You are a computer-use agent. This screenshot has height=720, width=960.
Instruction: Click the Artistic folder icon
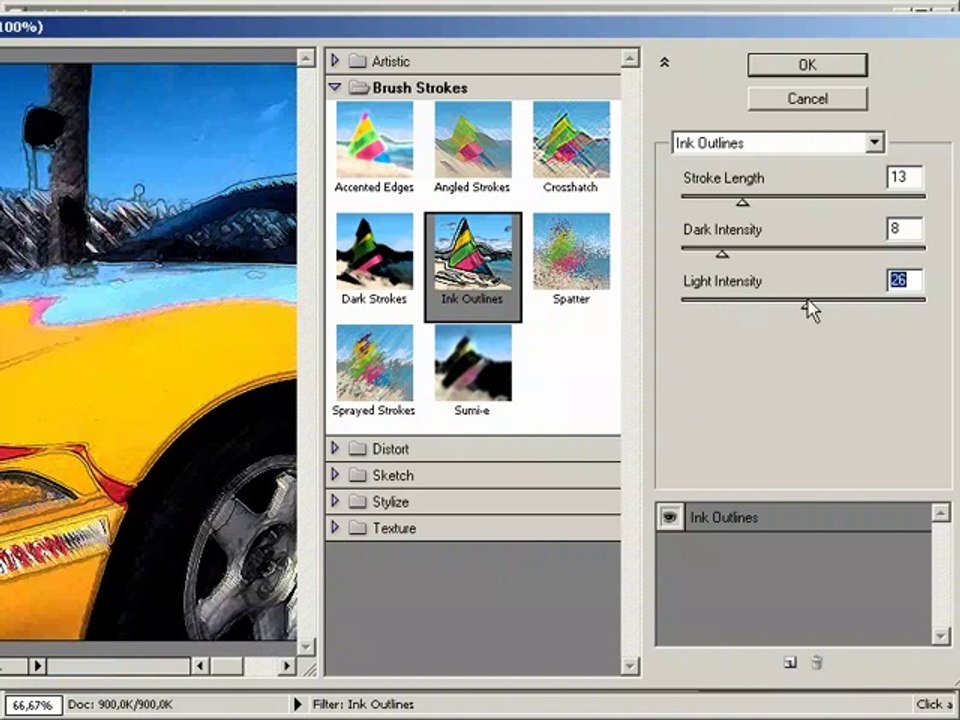coord(358,61)
